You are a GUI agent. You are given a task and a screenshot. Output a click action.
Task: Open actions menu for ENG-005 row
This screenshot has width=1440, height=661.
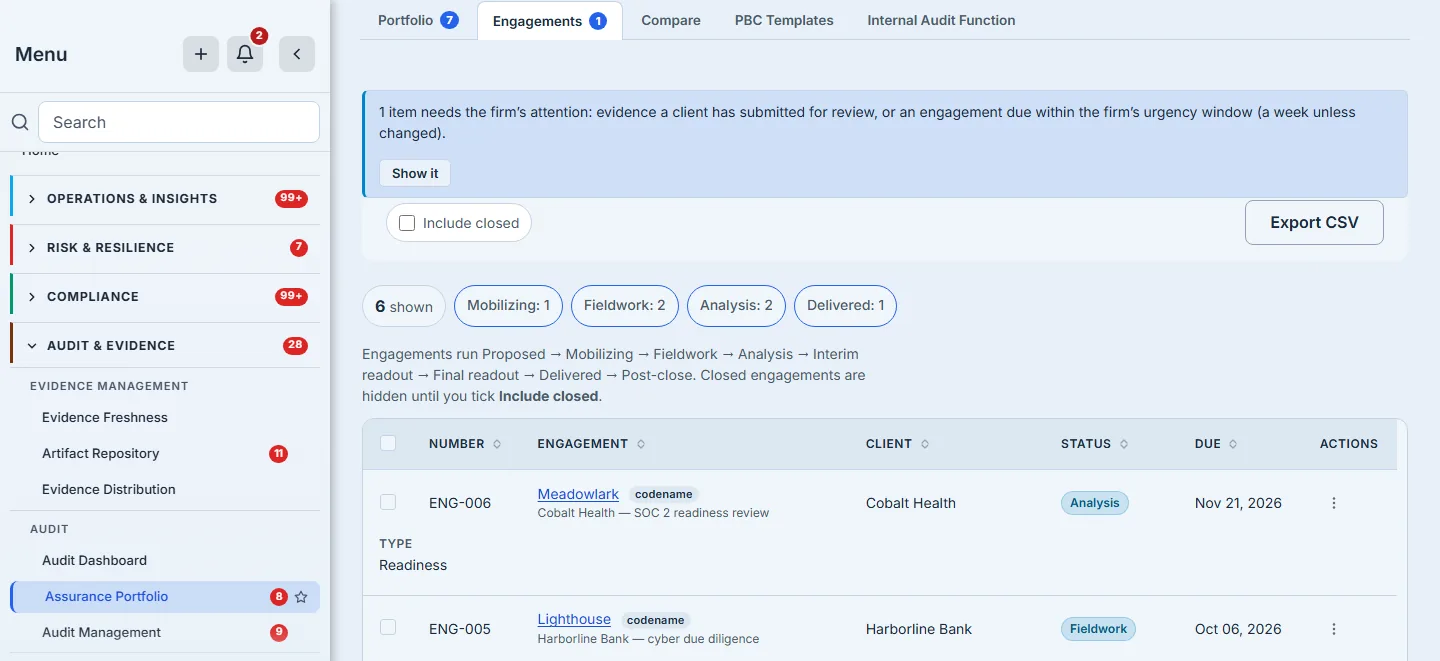(1334, 629)
